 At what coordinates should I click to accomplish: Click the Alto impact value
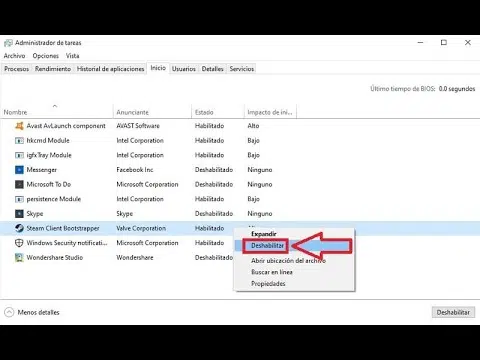(x=253, y=126)
